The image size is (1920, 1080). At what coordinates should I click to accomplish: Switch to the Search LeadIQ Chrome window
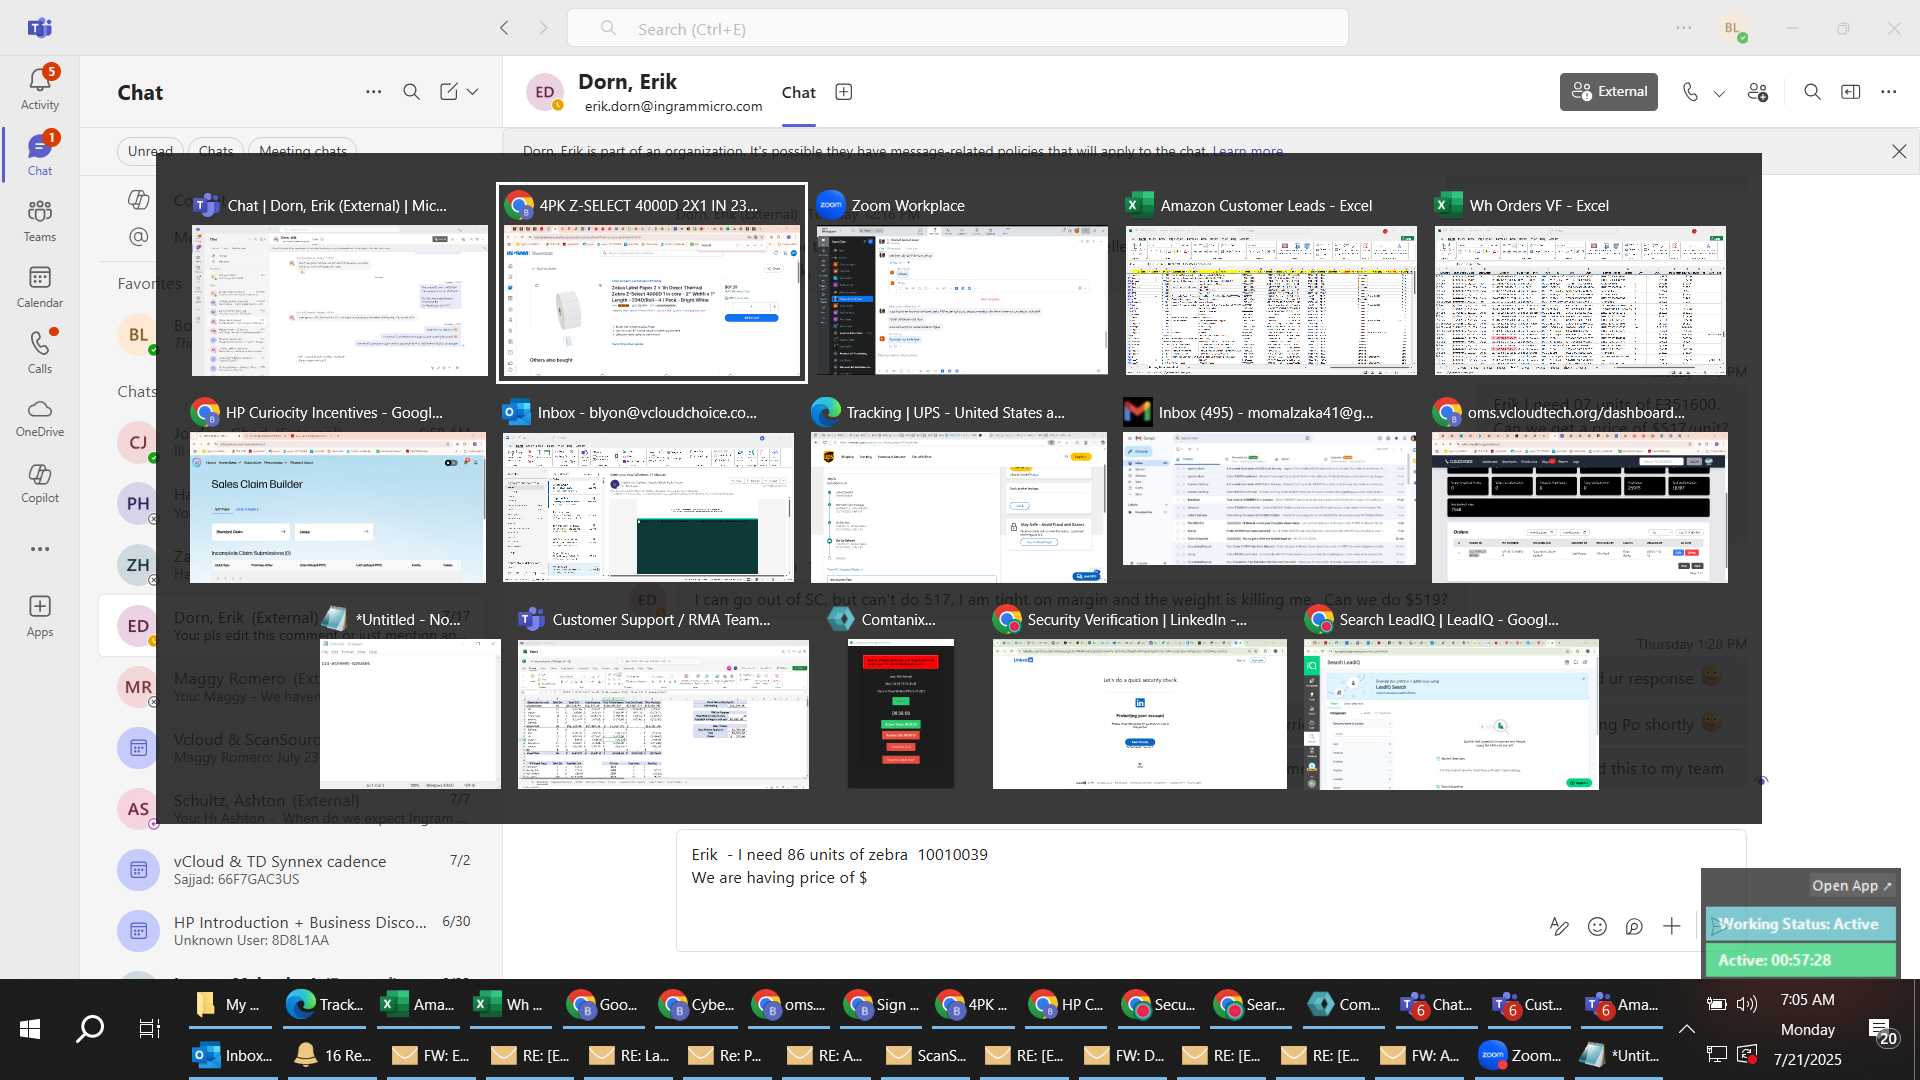point(1451,699)
